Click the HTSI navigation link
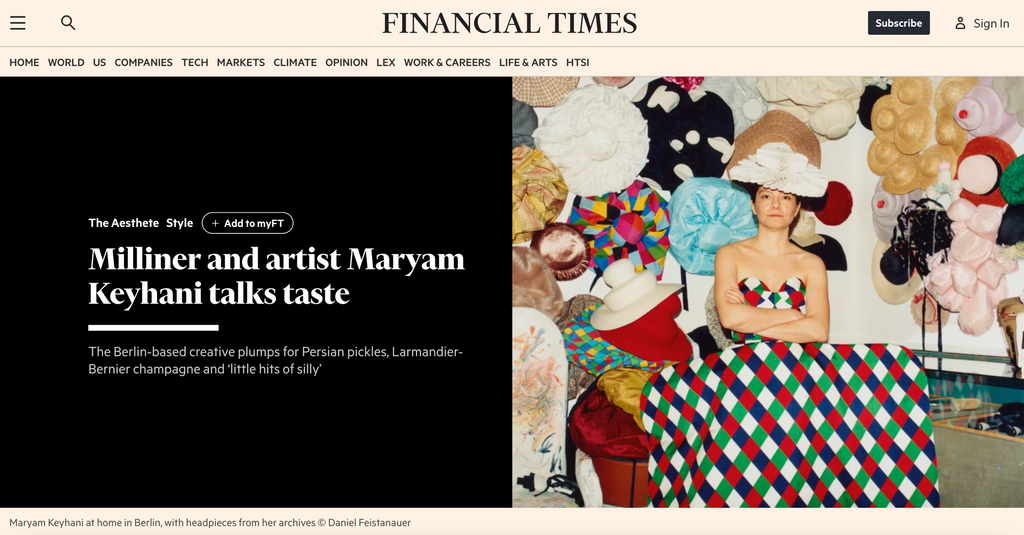 coord(577,63)
